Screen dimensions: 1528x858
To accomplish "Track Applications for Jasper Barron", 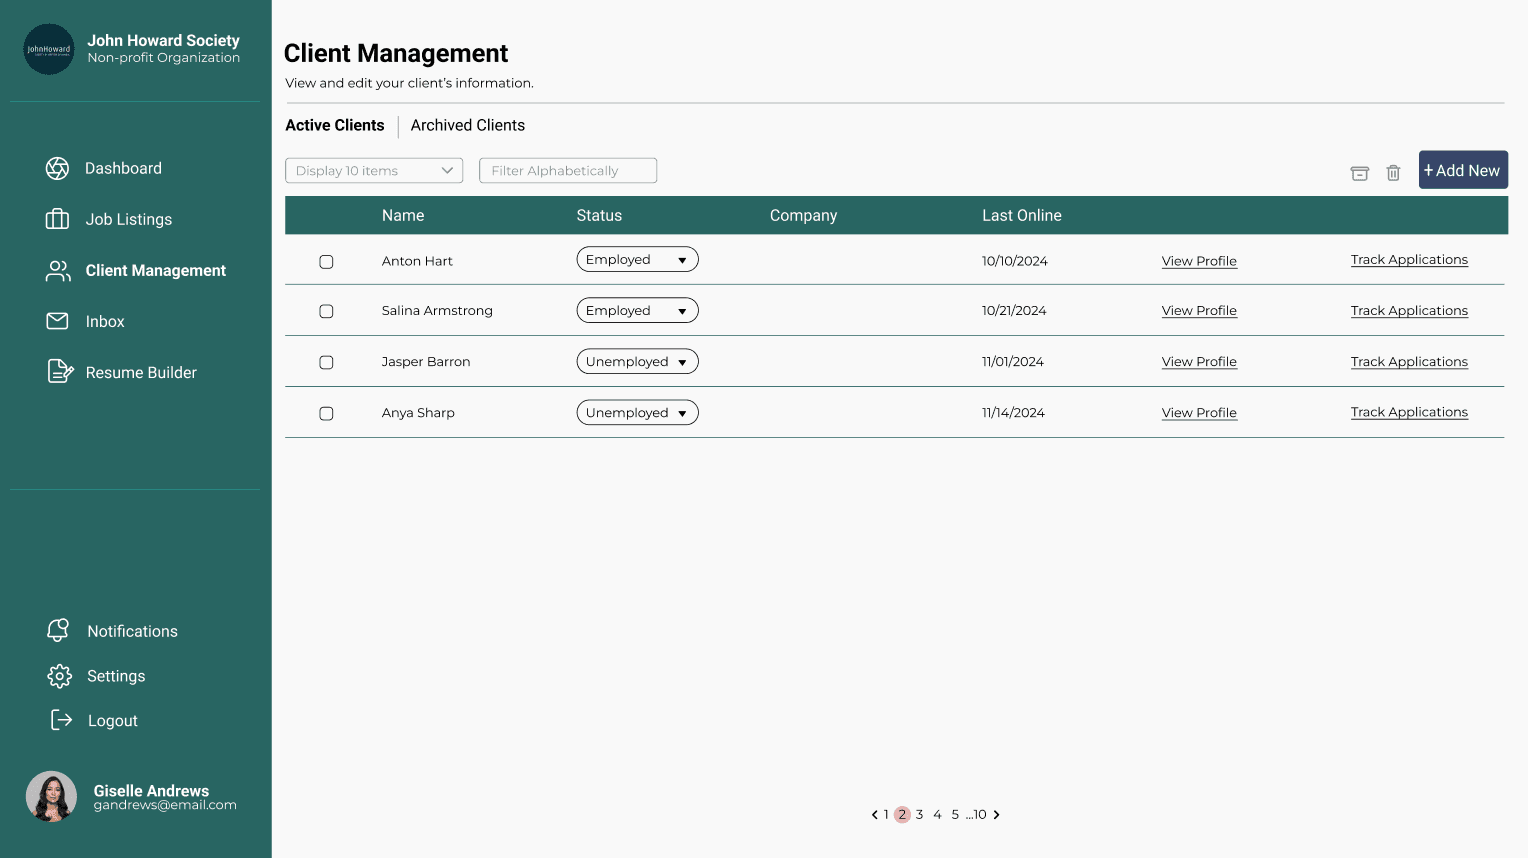I will tap(1409, 362).
